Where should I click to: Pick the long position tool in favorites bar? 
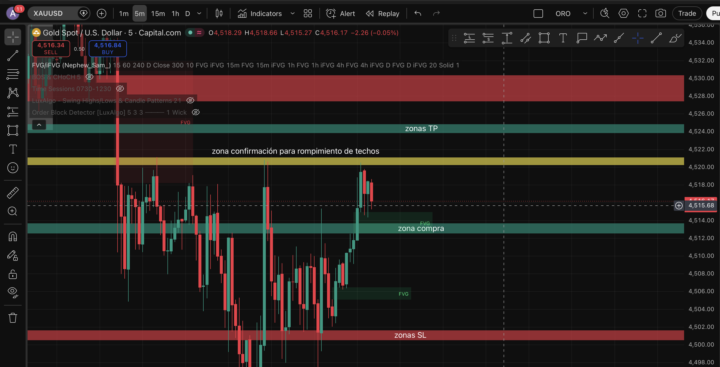[x=469, y=38]
